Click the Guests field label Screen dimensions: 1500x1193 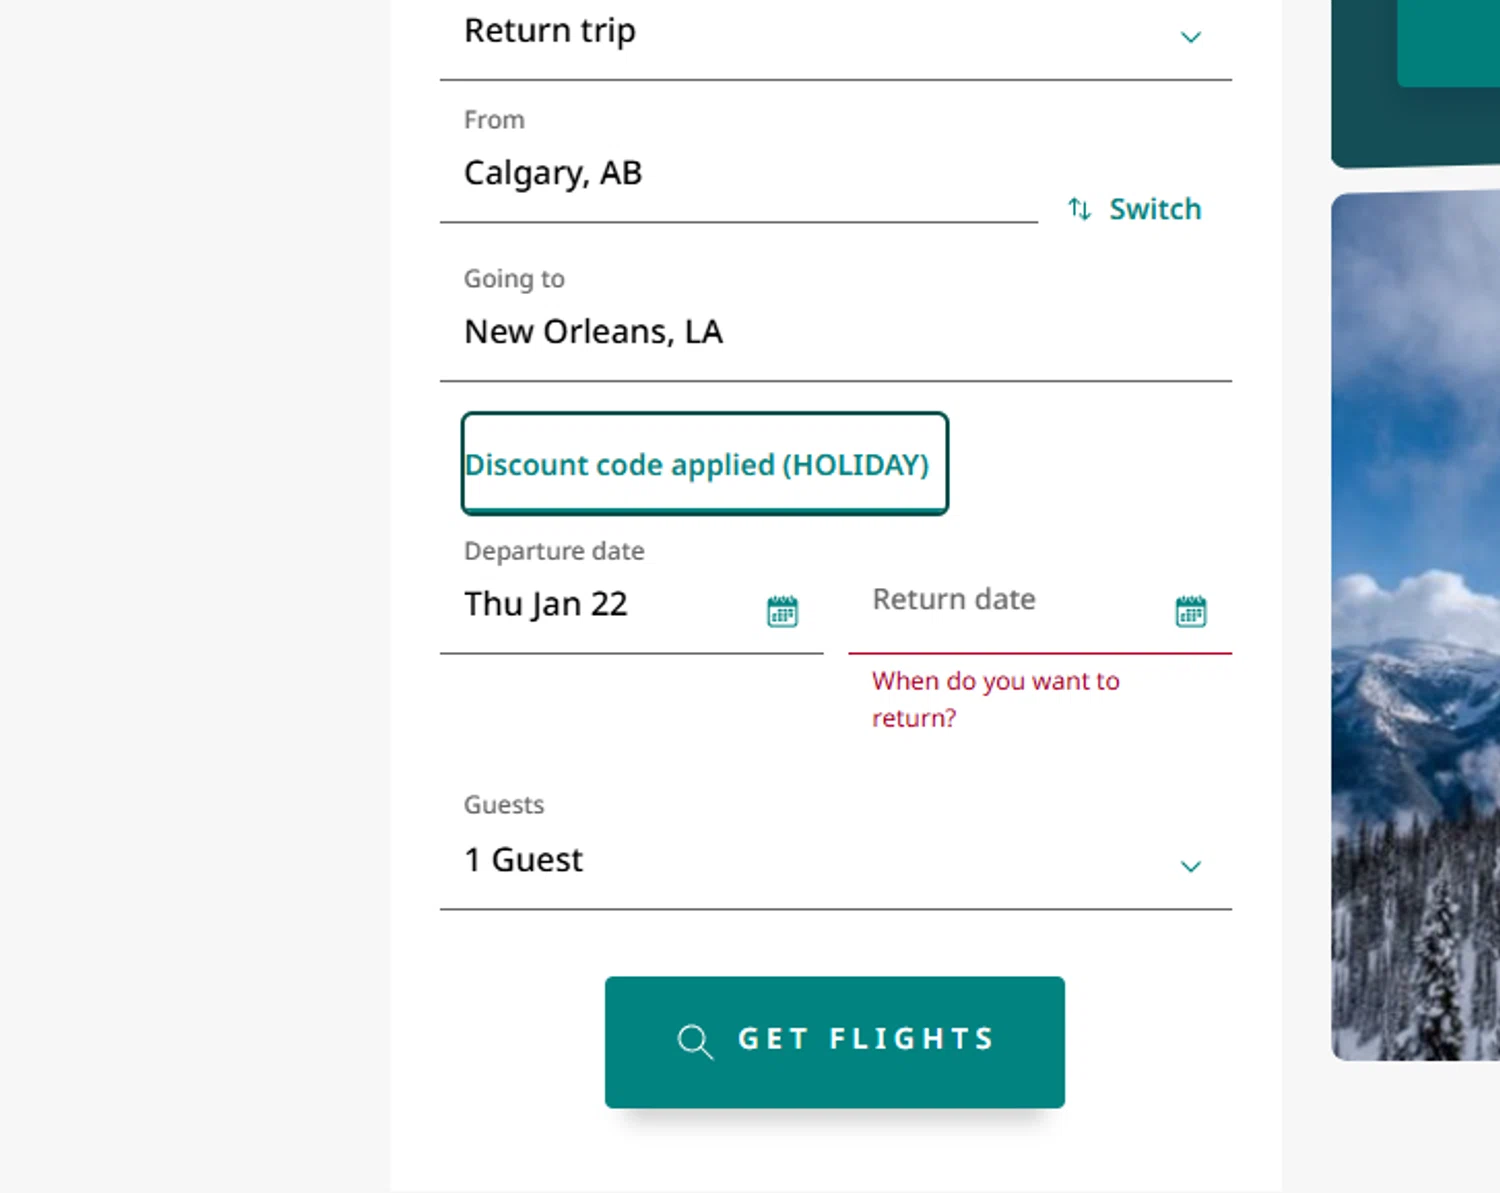pyautogui.click(x=504, y=805)
